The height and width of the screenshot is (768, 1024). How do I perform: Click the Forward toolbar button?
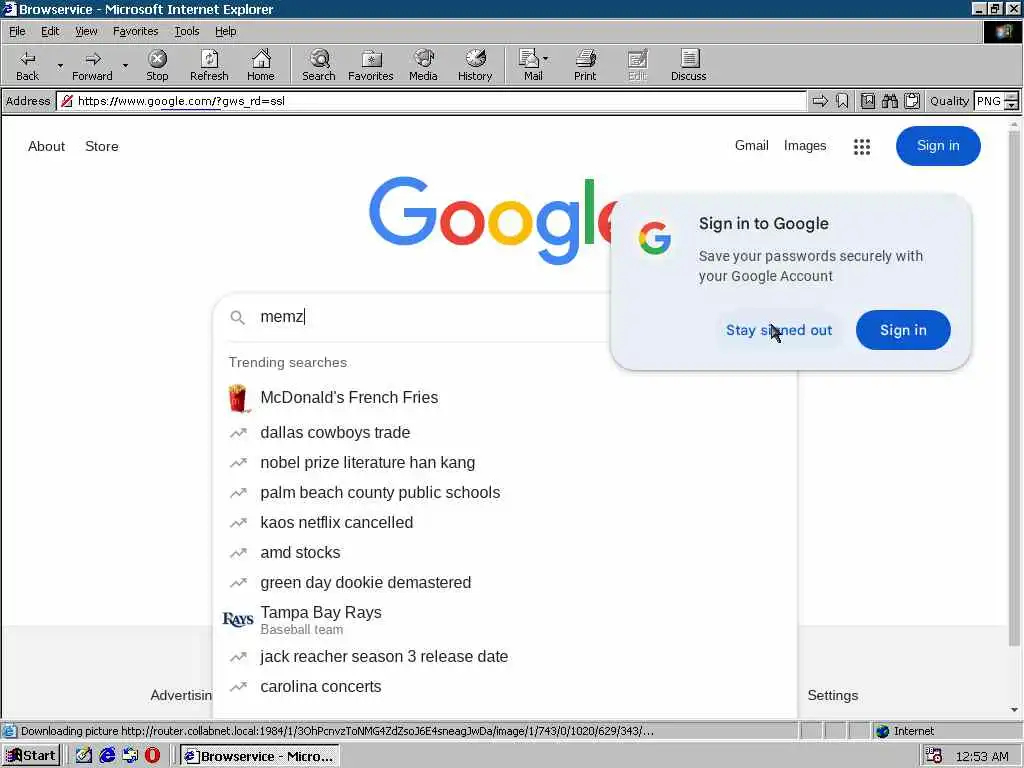[x=92, y=65]
